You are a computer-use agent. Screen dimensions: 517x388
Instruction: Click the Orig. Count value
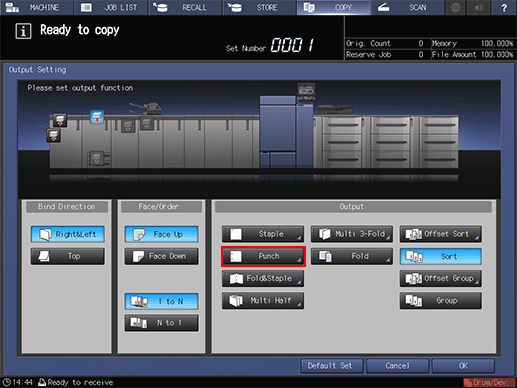pos(421,43)
